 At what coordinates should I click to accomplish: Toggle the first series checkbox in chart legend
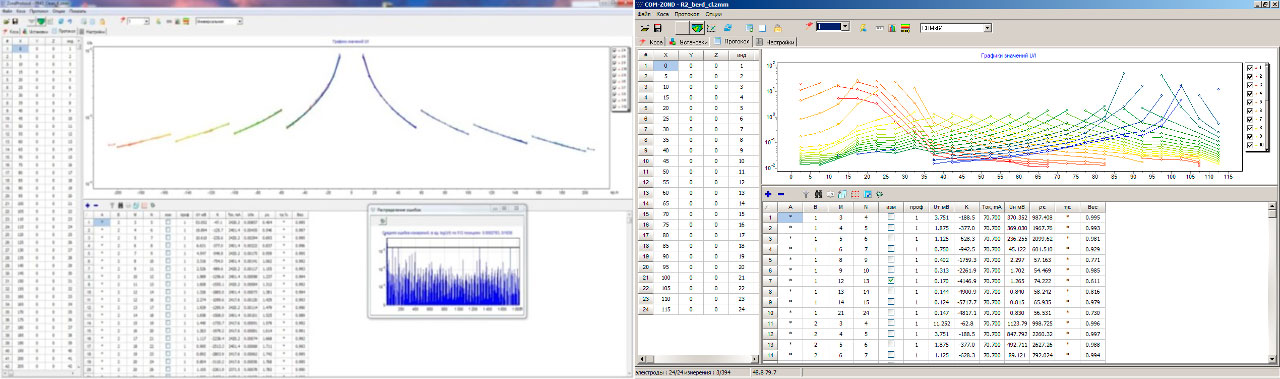pos(1250,68)
